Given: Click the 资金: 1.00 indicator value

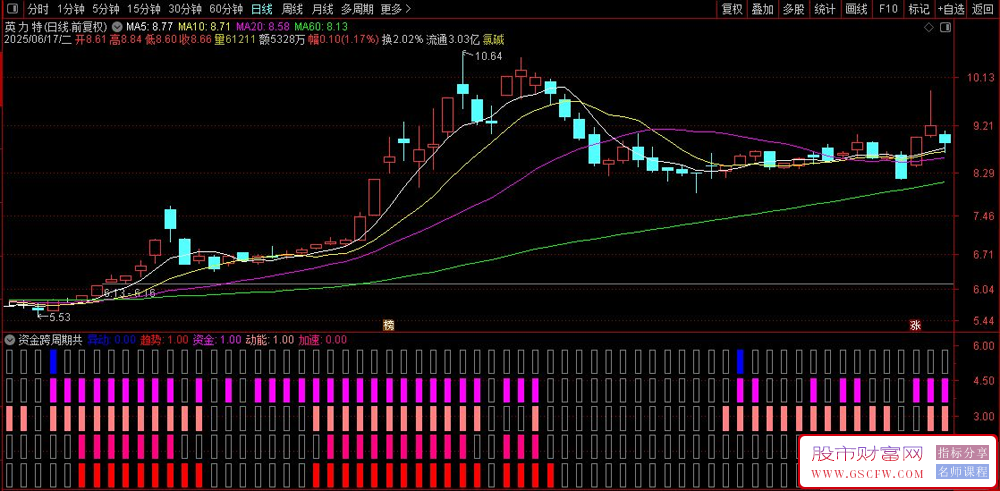Looking at the screenshot, I should [217, 340].
